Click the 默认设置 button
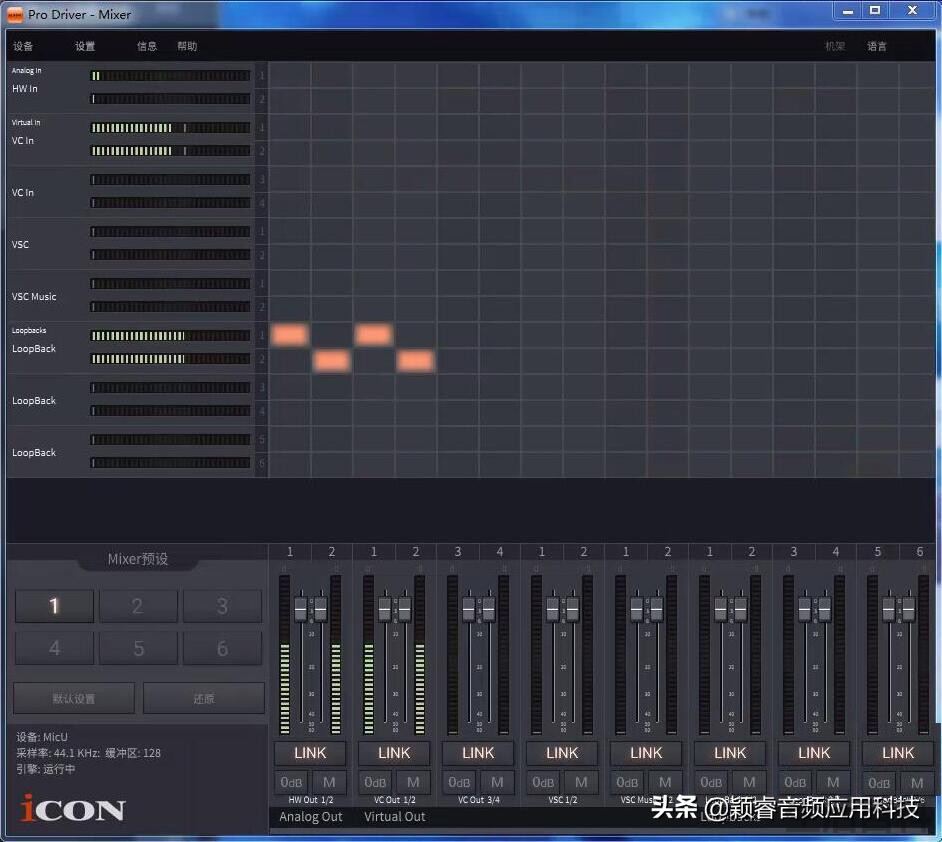Screen dimensions: 942x842 (74, 698)
